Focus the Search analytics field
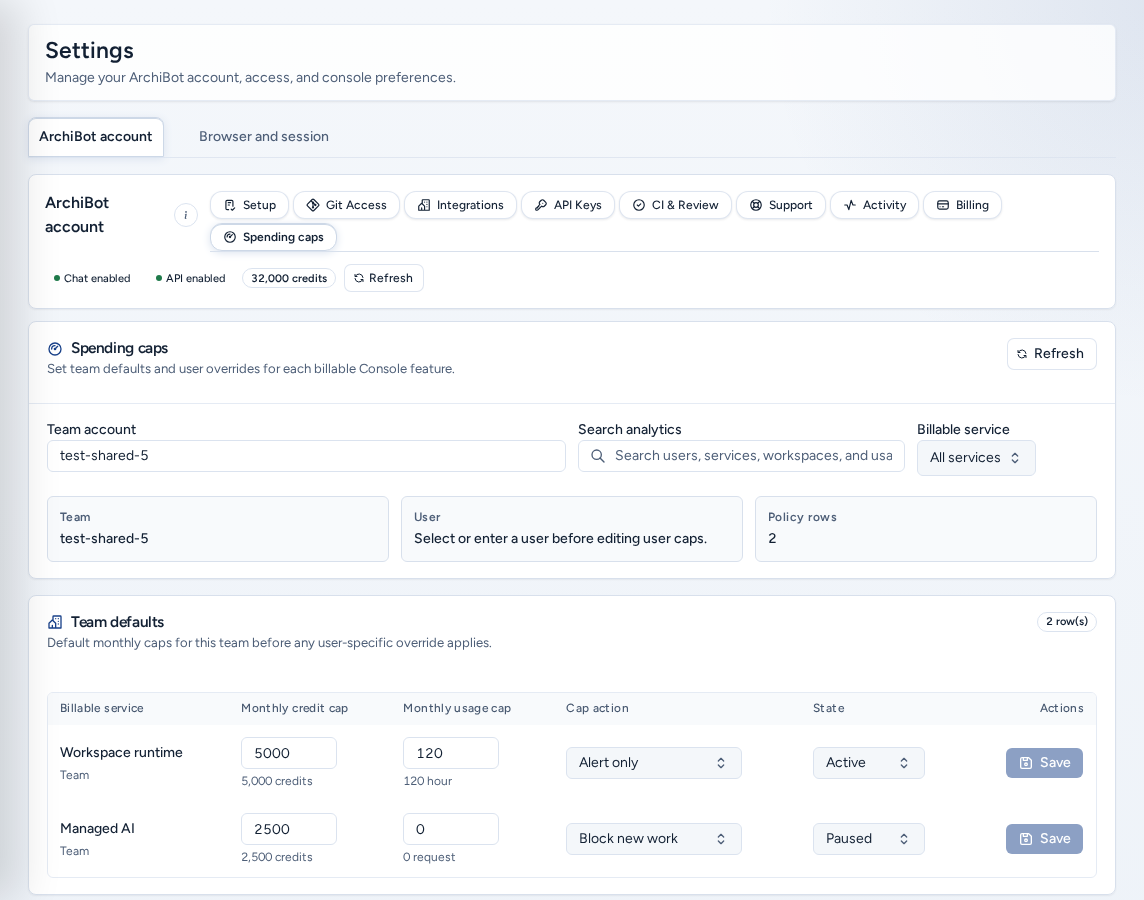This screenshot has width=1144, height=900. click(x=741, y=456)
